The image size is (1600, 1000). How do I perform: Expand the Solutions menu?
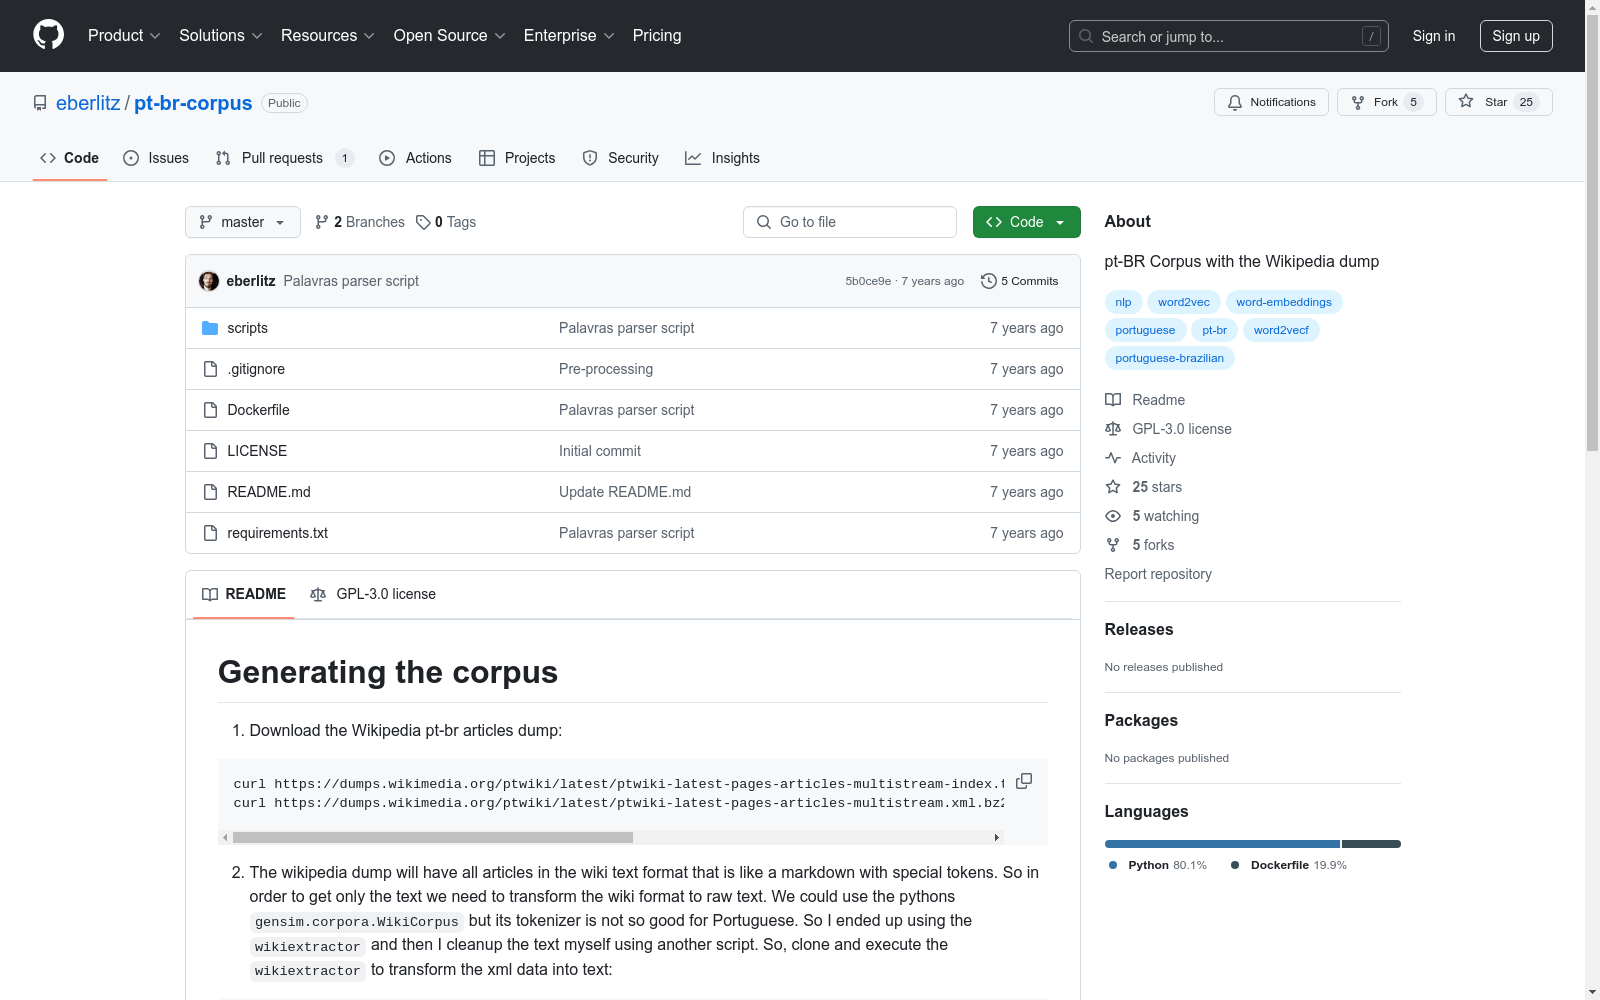pos(221,36)
